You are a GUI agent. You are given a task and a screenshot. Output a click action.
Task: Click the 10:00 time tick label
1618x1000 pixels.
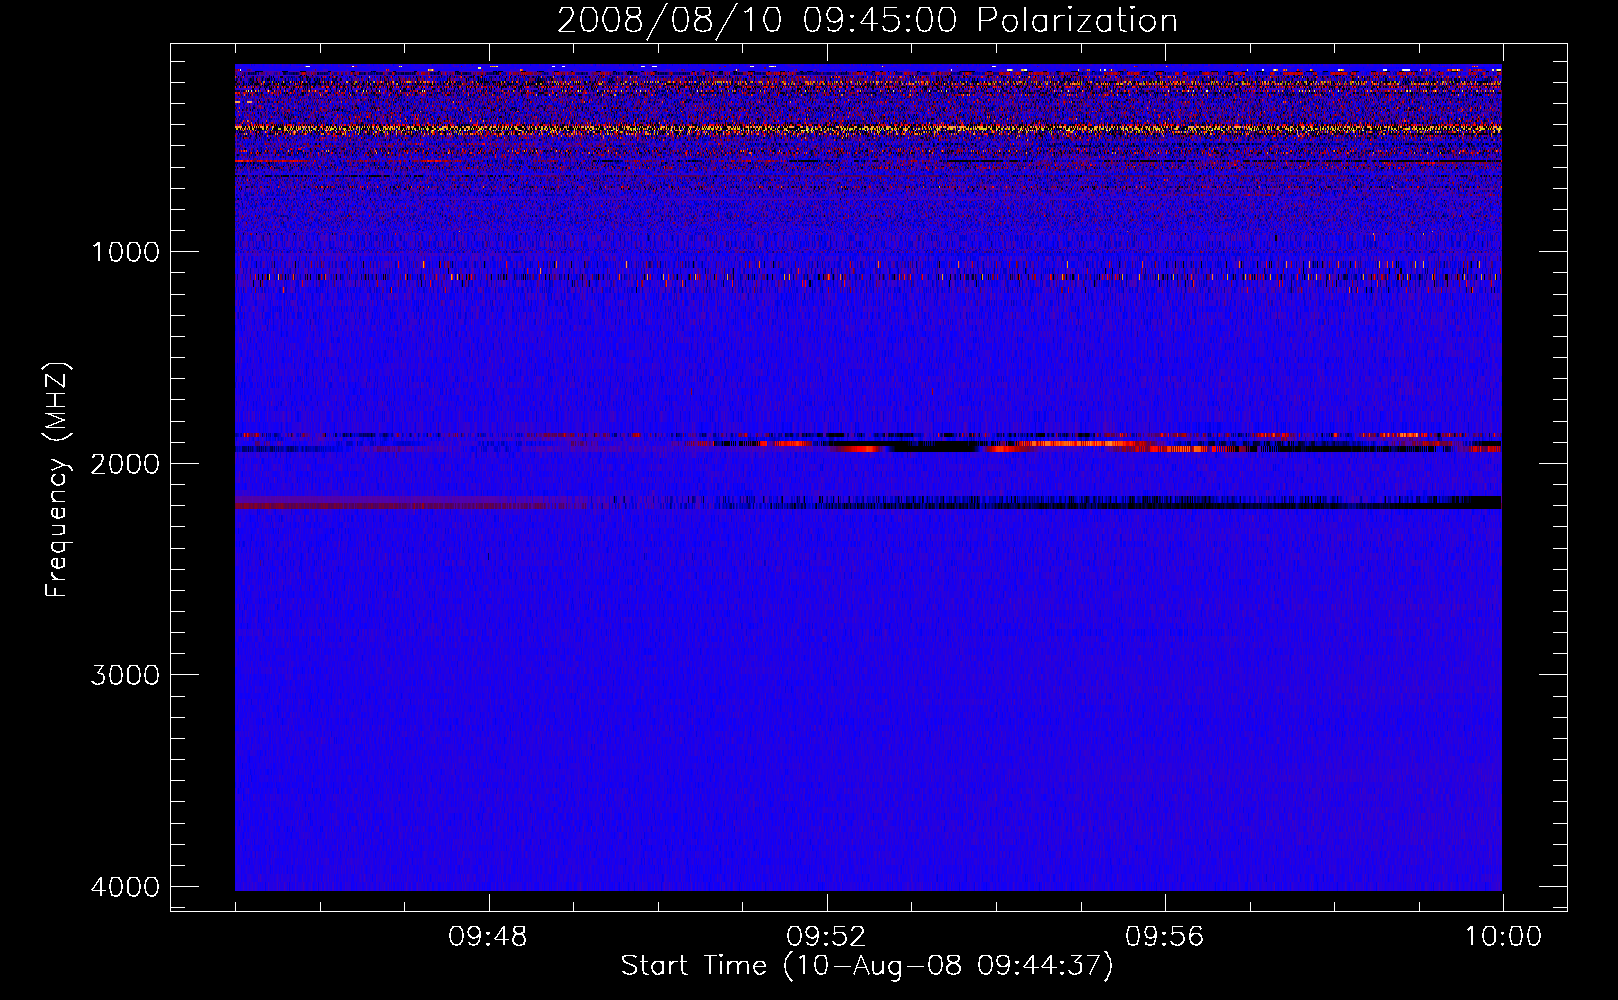(x=1503, y=937)
